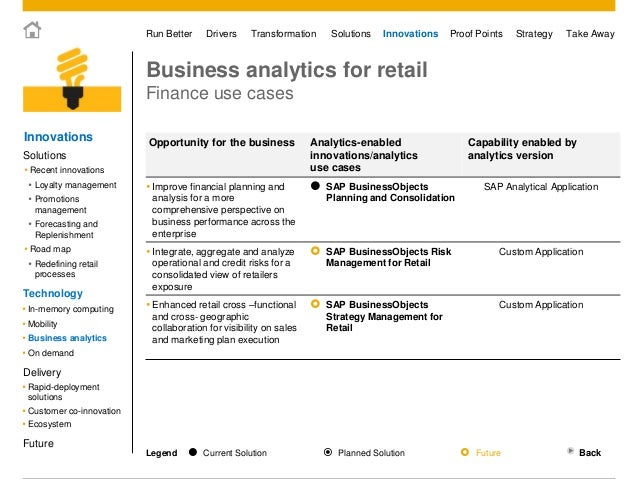Select the Innovations top navigation tab
Screen dimensions: 638x479
coord(411,34)
